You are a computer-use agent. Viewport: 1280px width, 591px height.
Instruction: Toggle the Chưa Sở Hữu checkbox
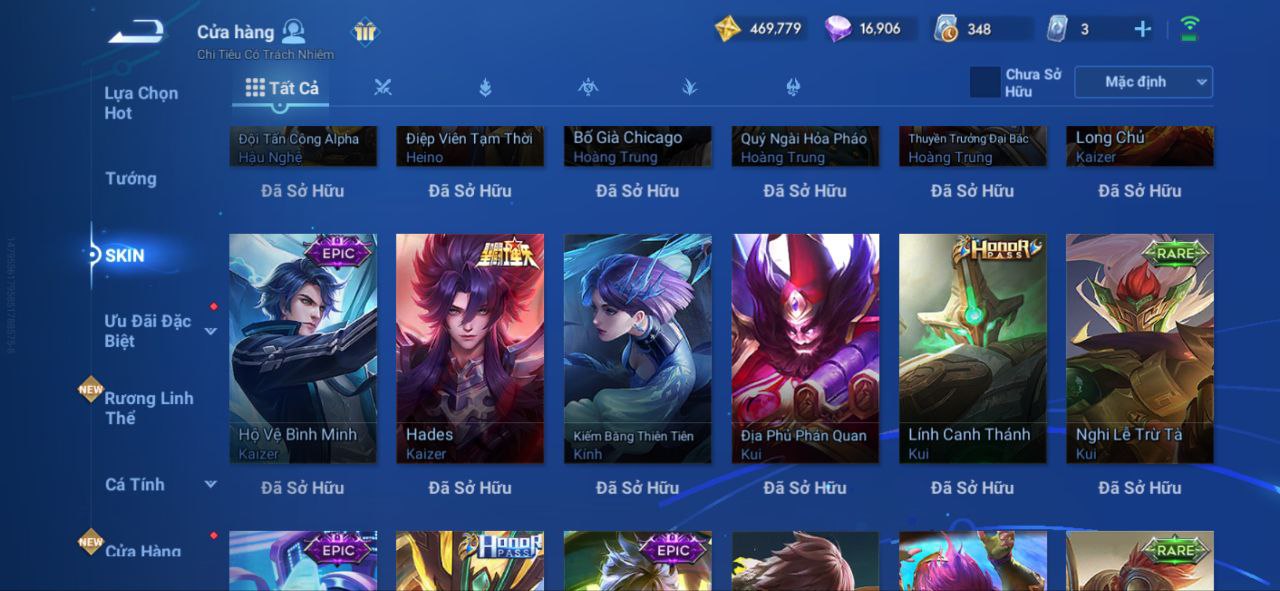click(x=985, y=83)
